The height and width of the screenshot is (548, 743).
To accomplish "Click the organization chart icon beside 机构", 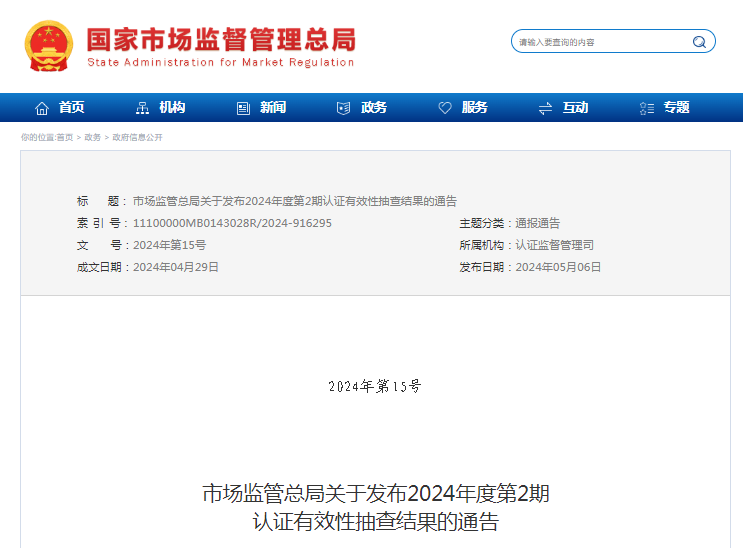I will point(142,108).
